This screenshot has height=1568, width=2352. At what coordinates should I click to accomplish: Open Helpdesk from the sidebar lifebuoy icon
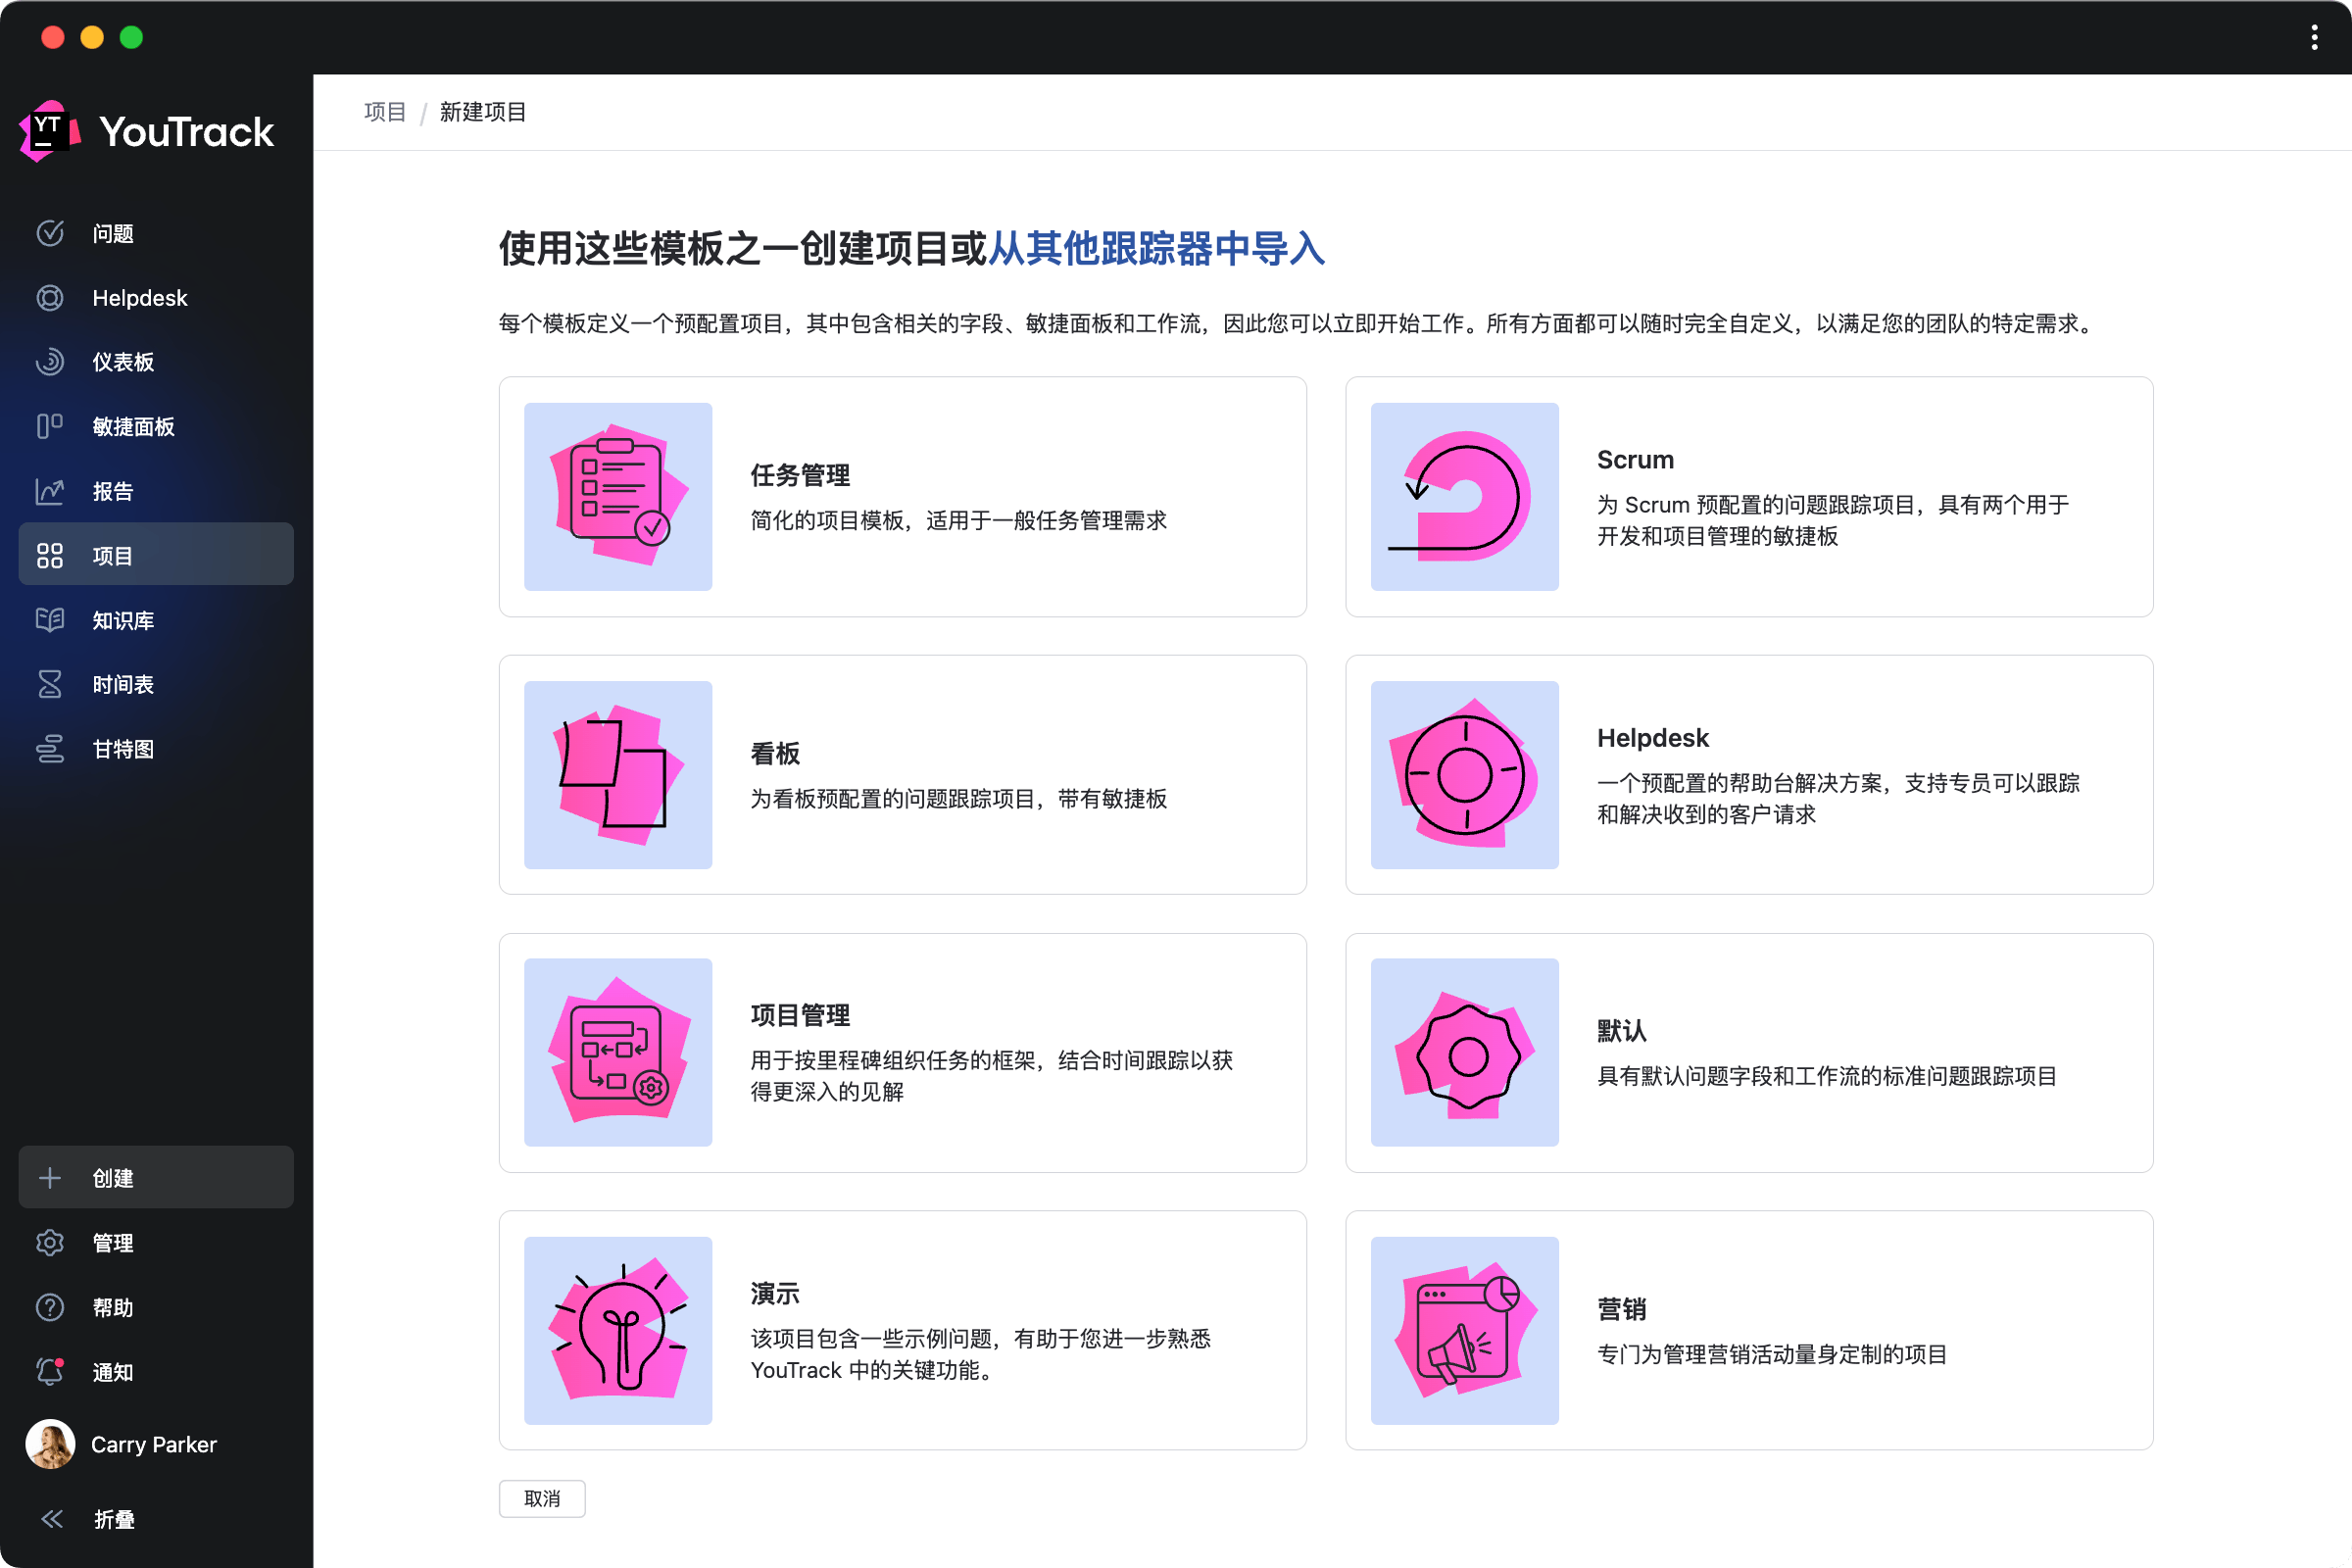click(50, 298)
